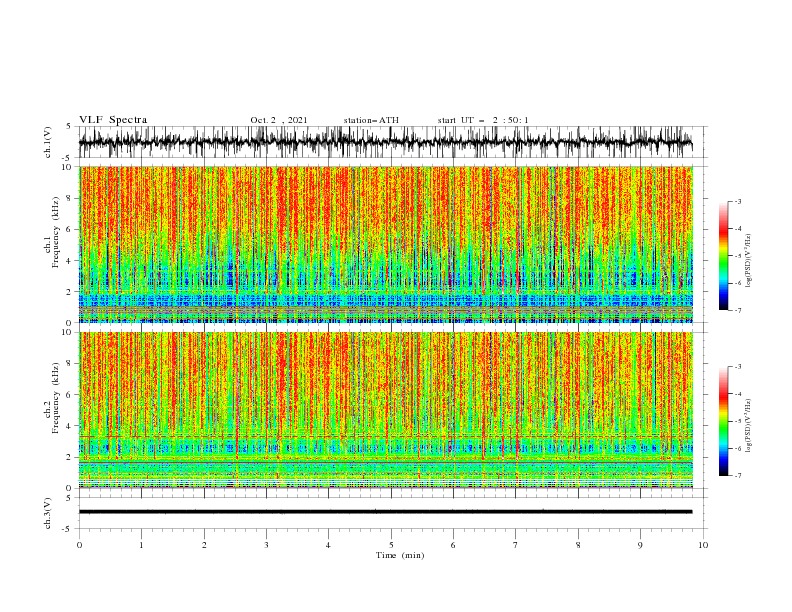Click tick label '8' on Time axis
792x612 pixels.
tap(578, 545)
